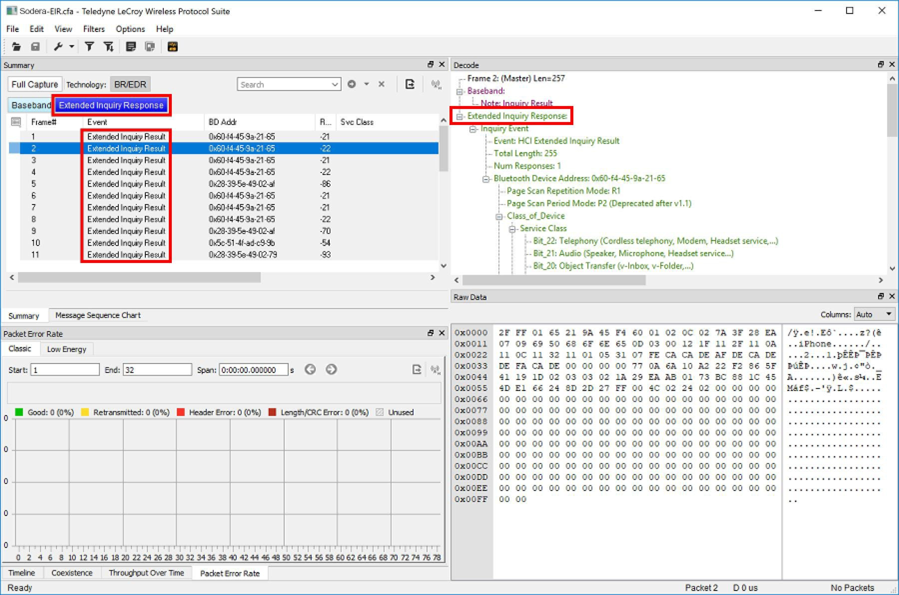Open the Baseband tab in Summary

tap(31, 105)
